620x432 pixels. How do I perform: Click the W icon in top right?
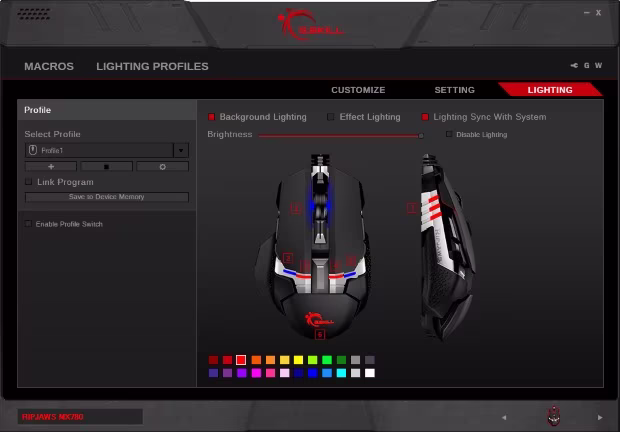coord(599,66)
